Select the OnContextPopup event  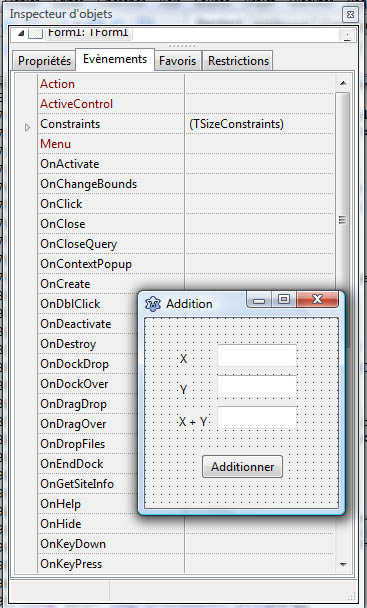[x=86, y=264]
